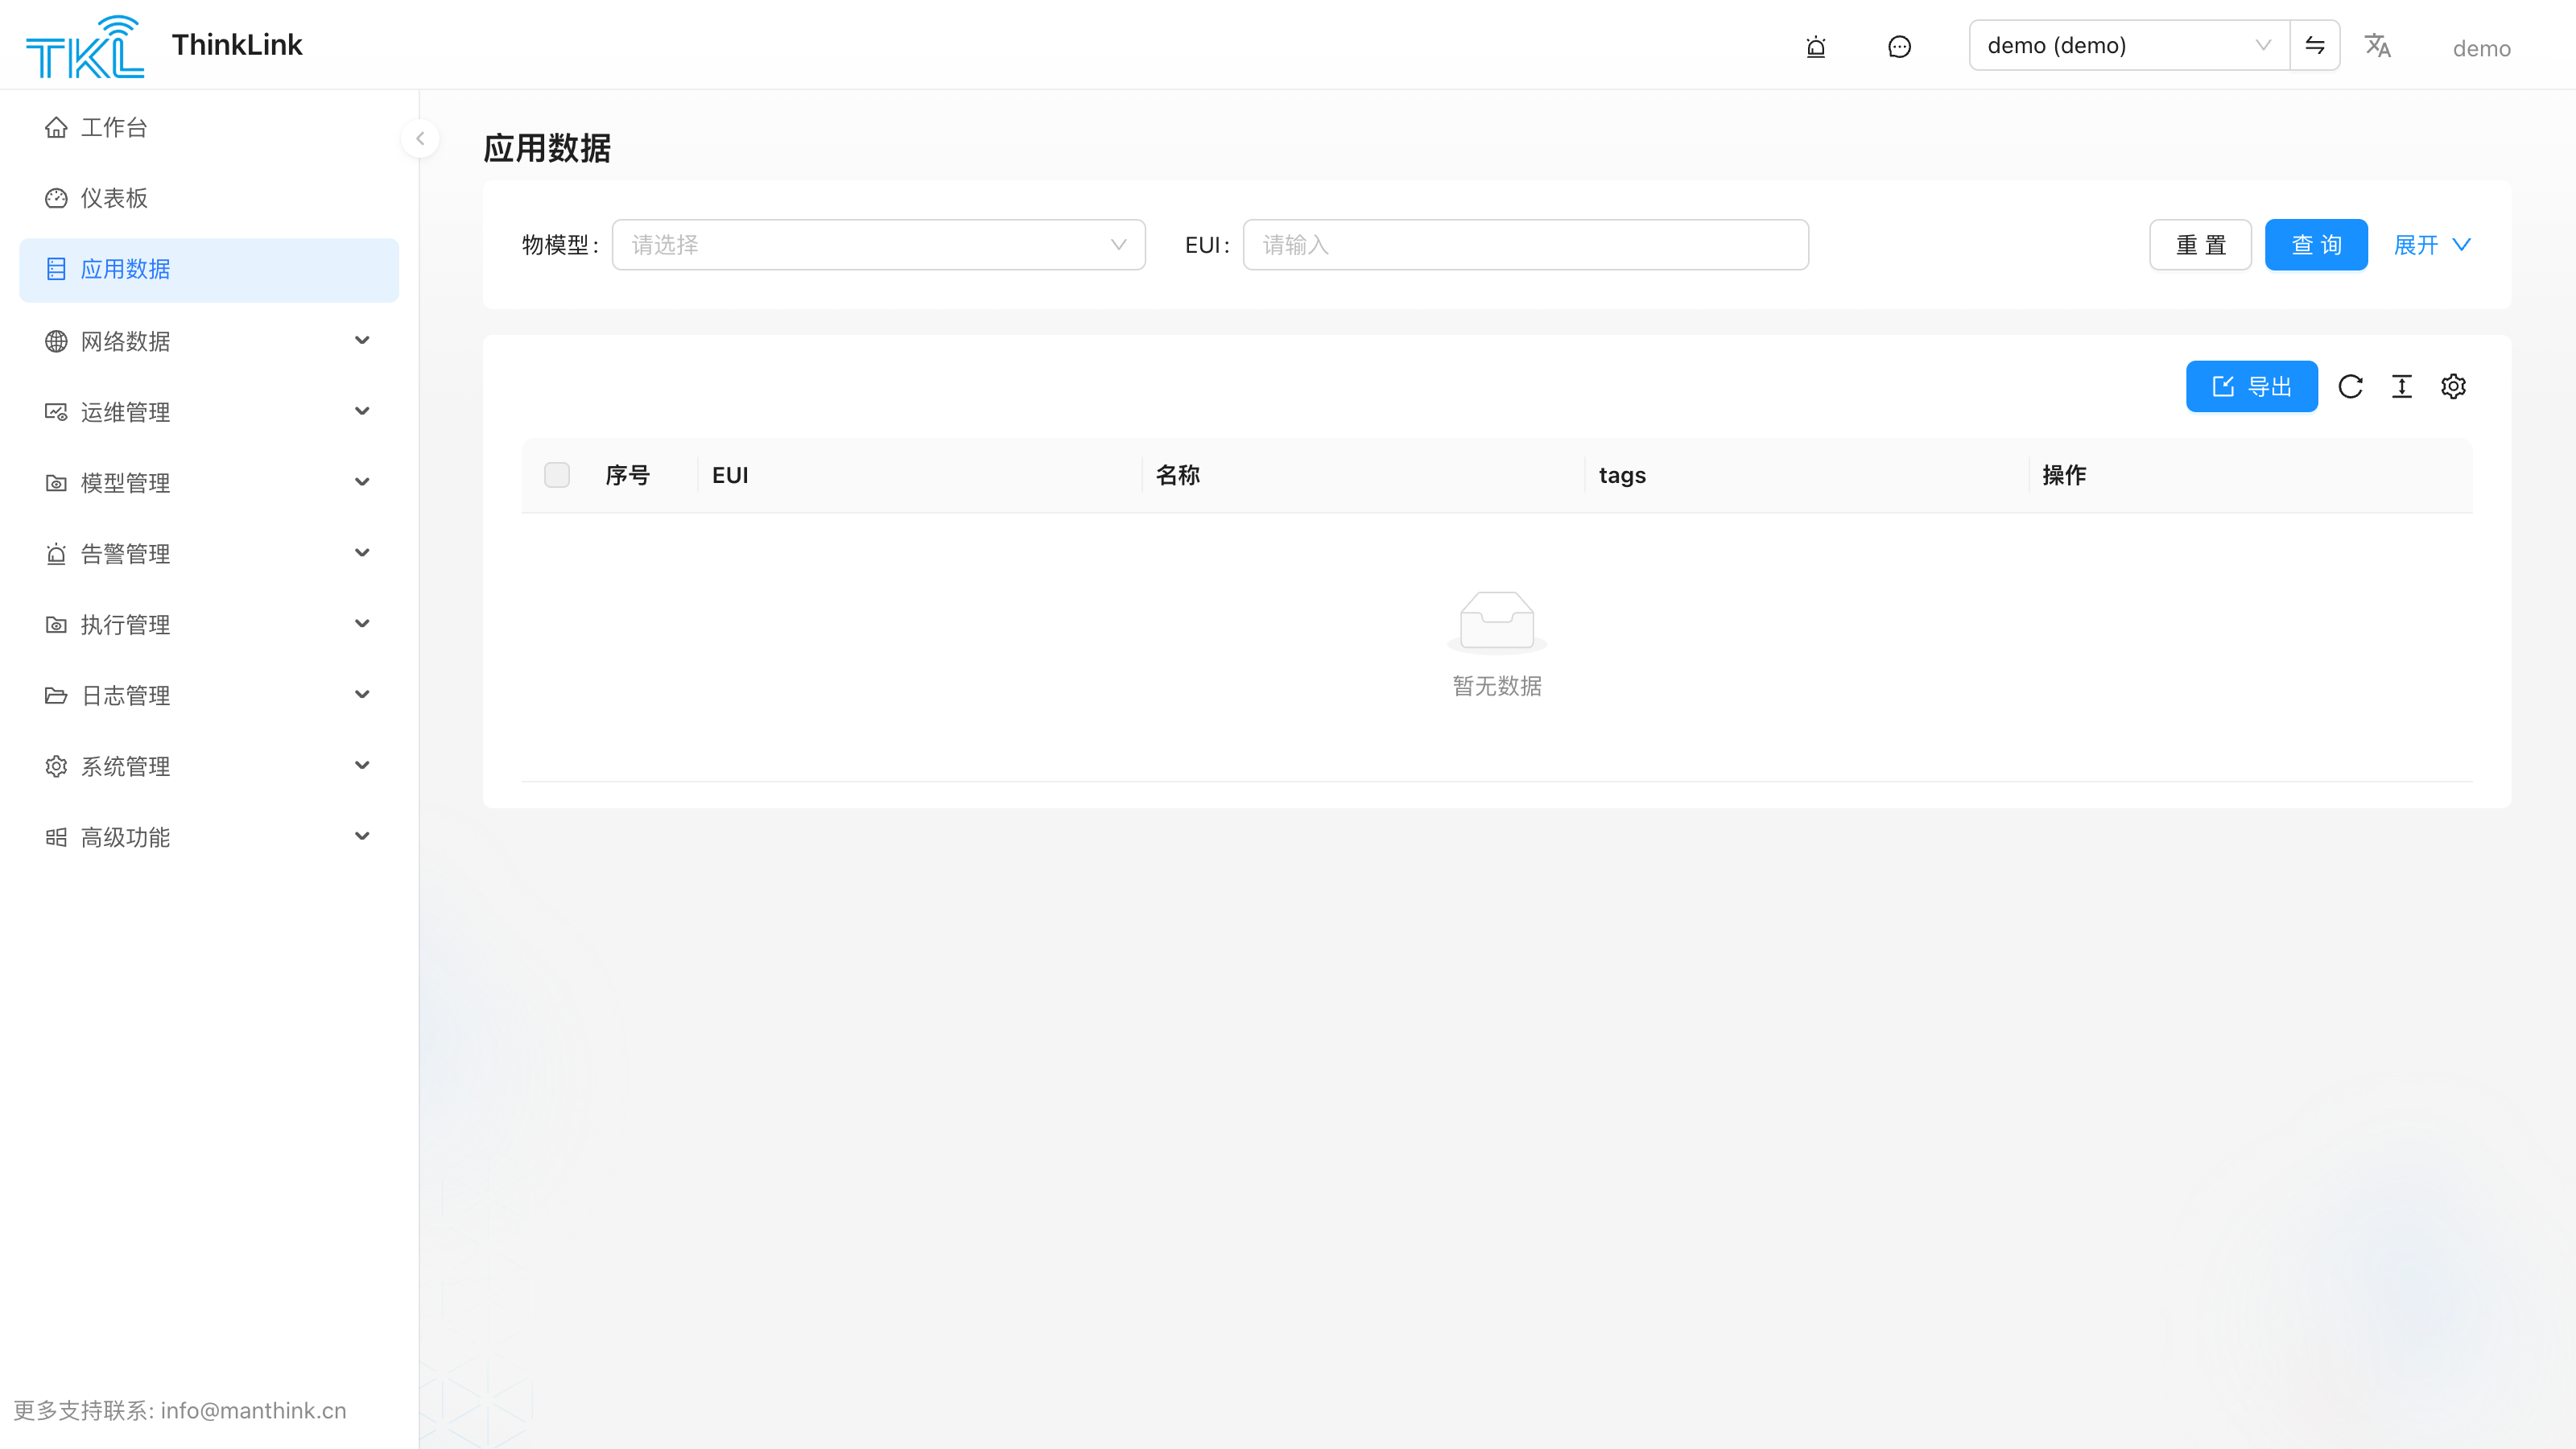Expand filters with 展开 link
The image size is (2576, 1449).
2432,245
